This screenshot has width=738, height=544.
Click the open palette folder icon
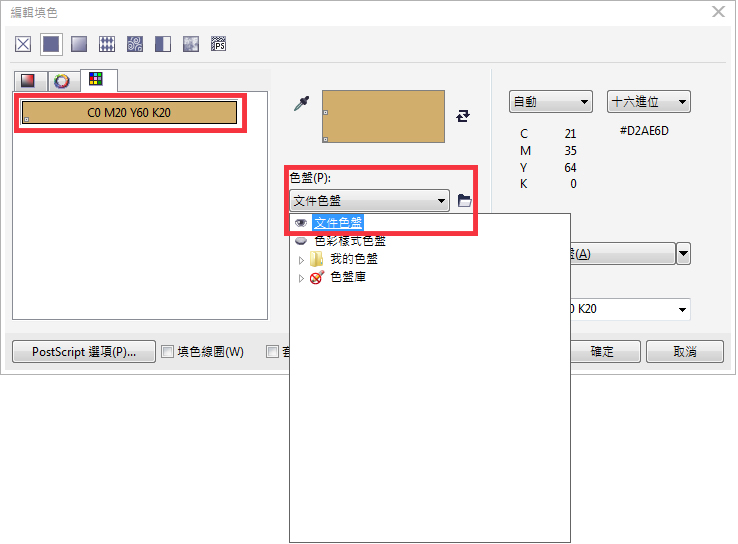(x=464, y=201)
